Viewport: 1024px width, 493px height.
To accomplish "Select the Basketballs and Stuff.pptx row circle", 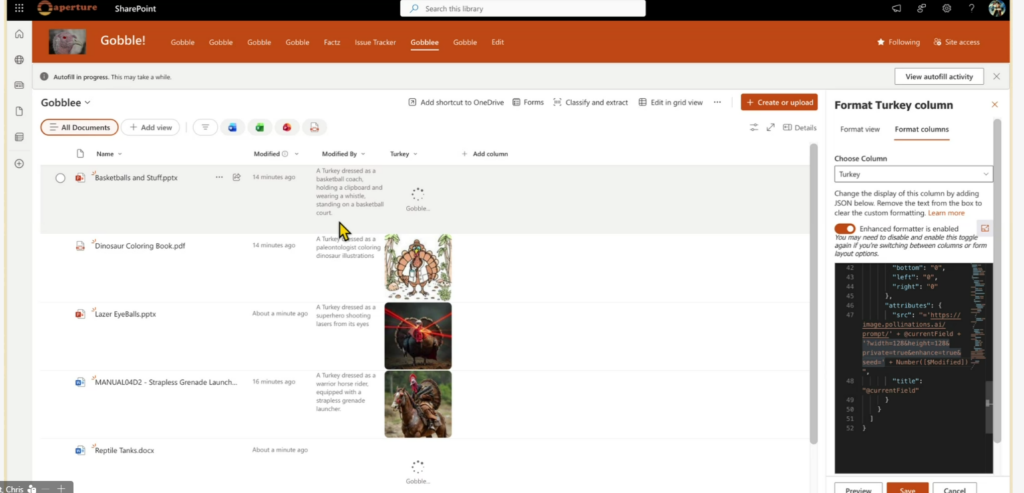I will pos(60,178).
